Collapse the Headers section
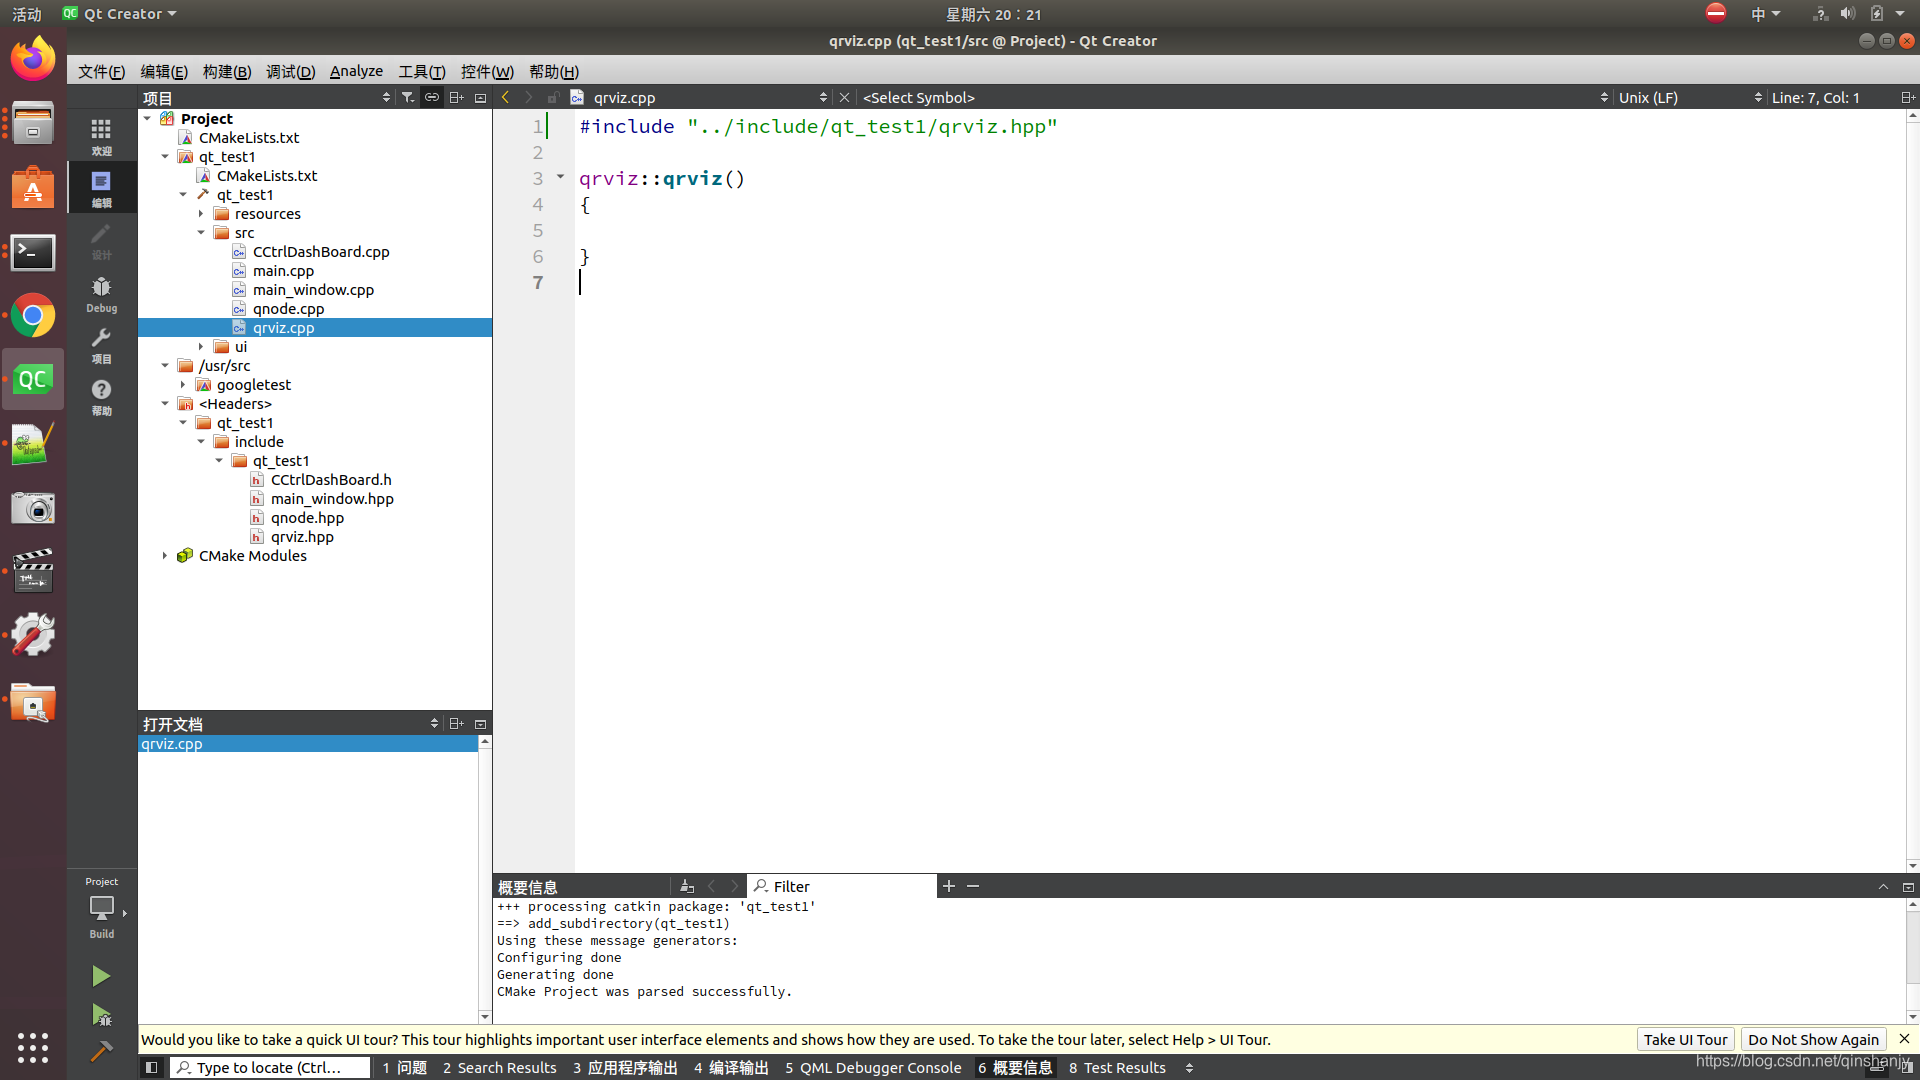 coord(165,402)
